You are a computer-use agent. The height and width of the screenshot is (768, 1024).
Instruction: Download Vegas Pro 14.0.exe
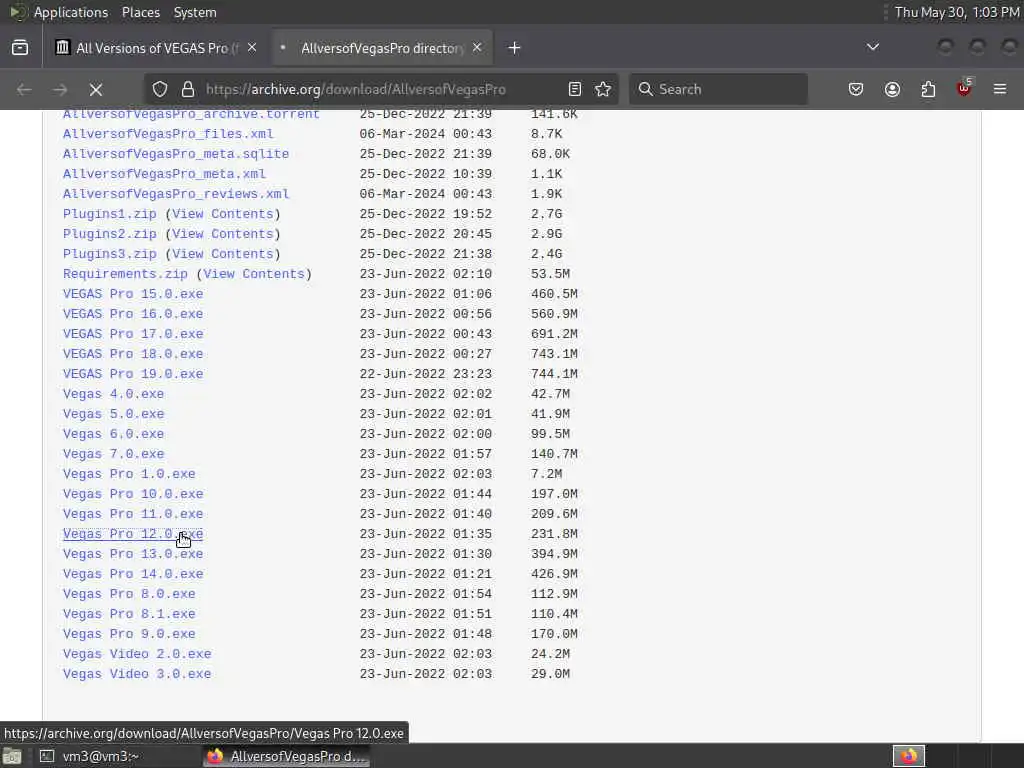[133, 574]
